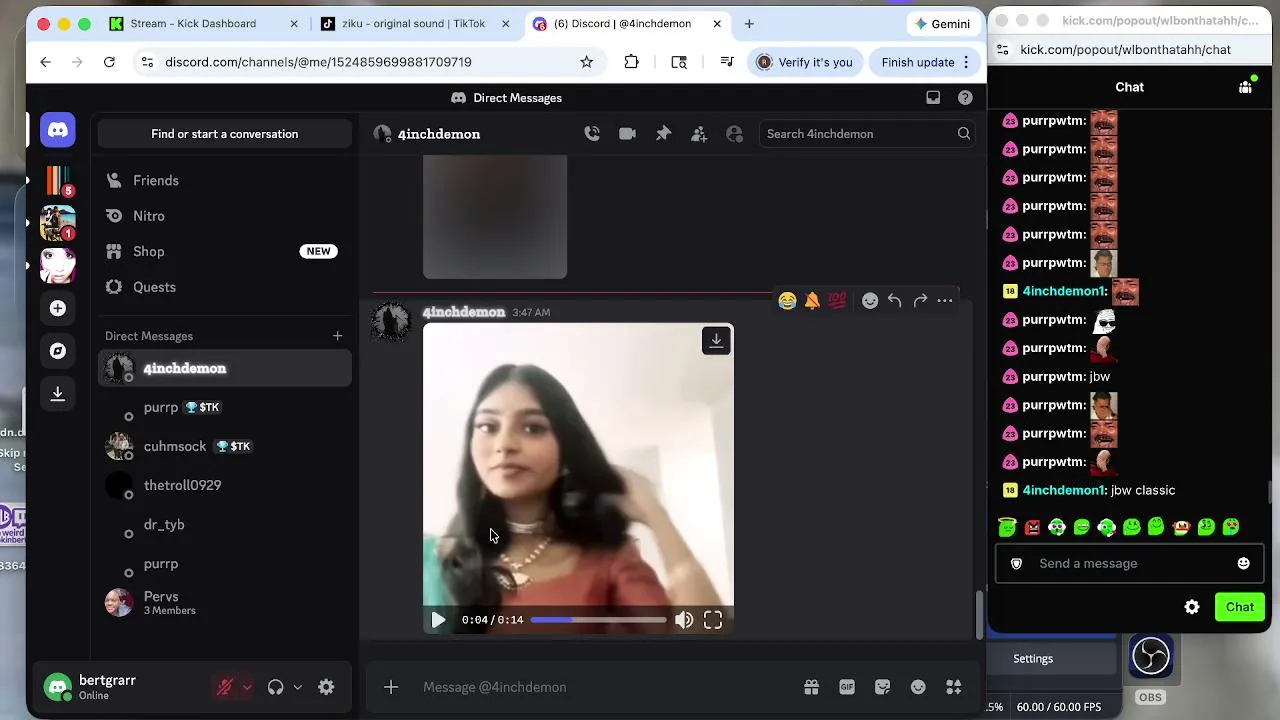The width and height of the screenshot is (1280, 720).
Task: React with the 100 emoji
Action: point(837,301)
